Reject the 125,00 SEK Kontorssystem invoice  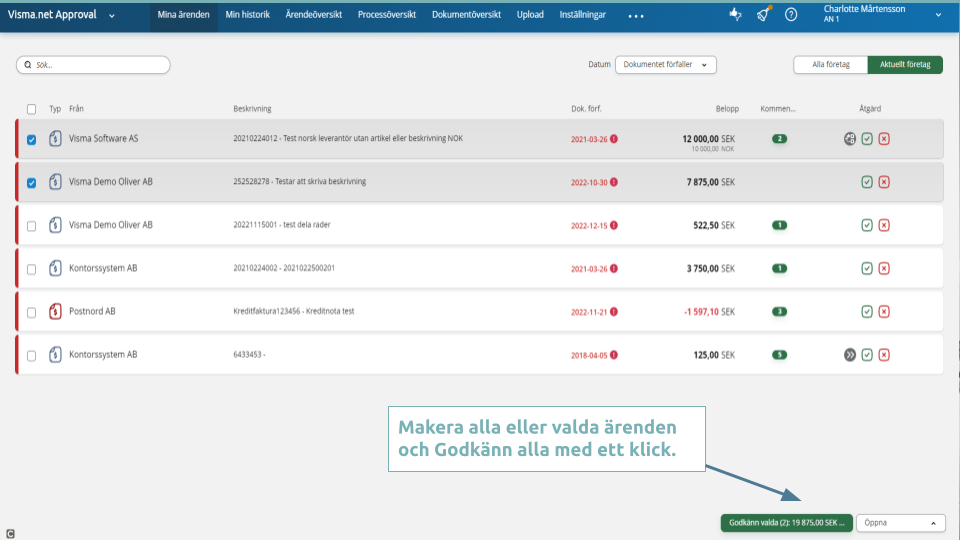(x=884, y=354)
